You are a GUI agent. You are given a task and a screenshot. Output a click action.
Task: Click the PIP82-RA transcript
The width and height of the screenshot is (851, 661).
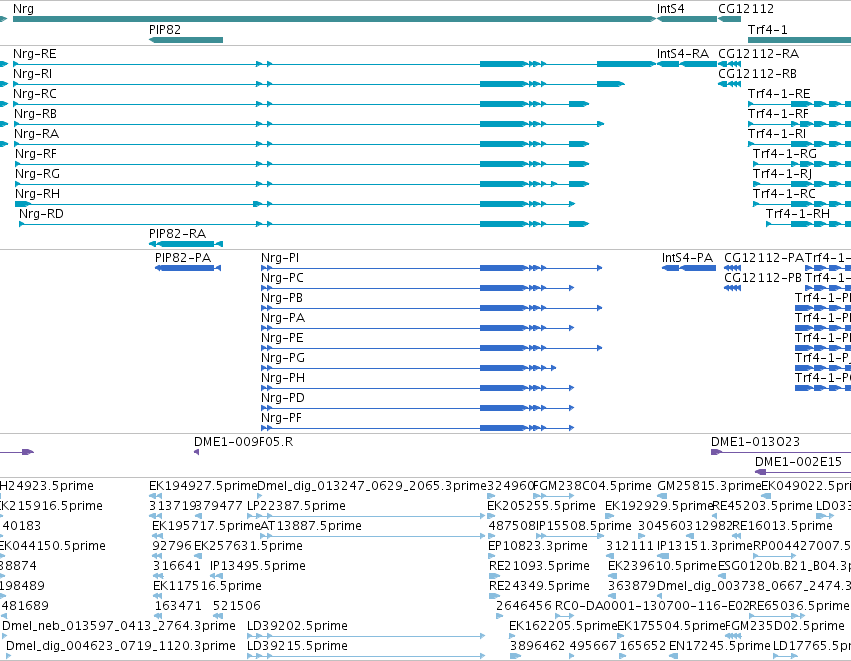pyautogui.click(x=177, y=234)
